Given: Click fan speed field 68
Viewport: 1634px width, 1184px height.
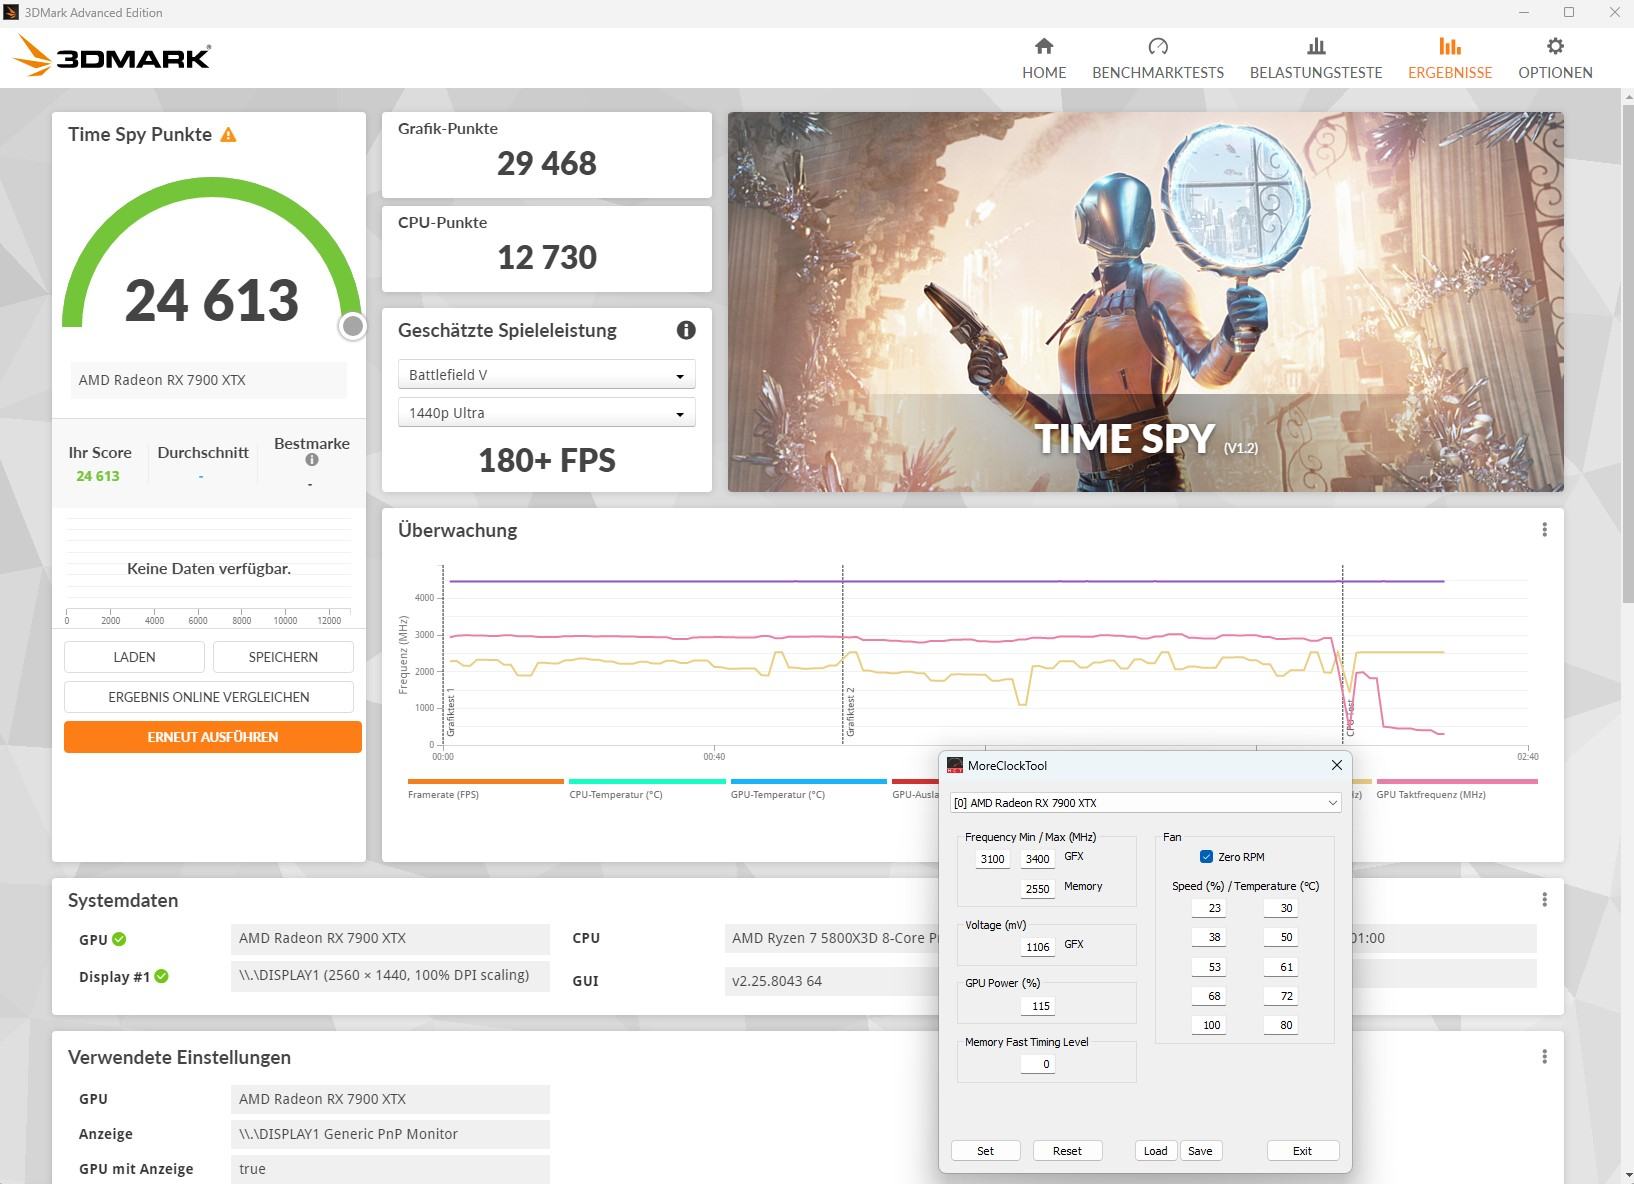Looking at the screenshot, I should 1208,996.
